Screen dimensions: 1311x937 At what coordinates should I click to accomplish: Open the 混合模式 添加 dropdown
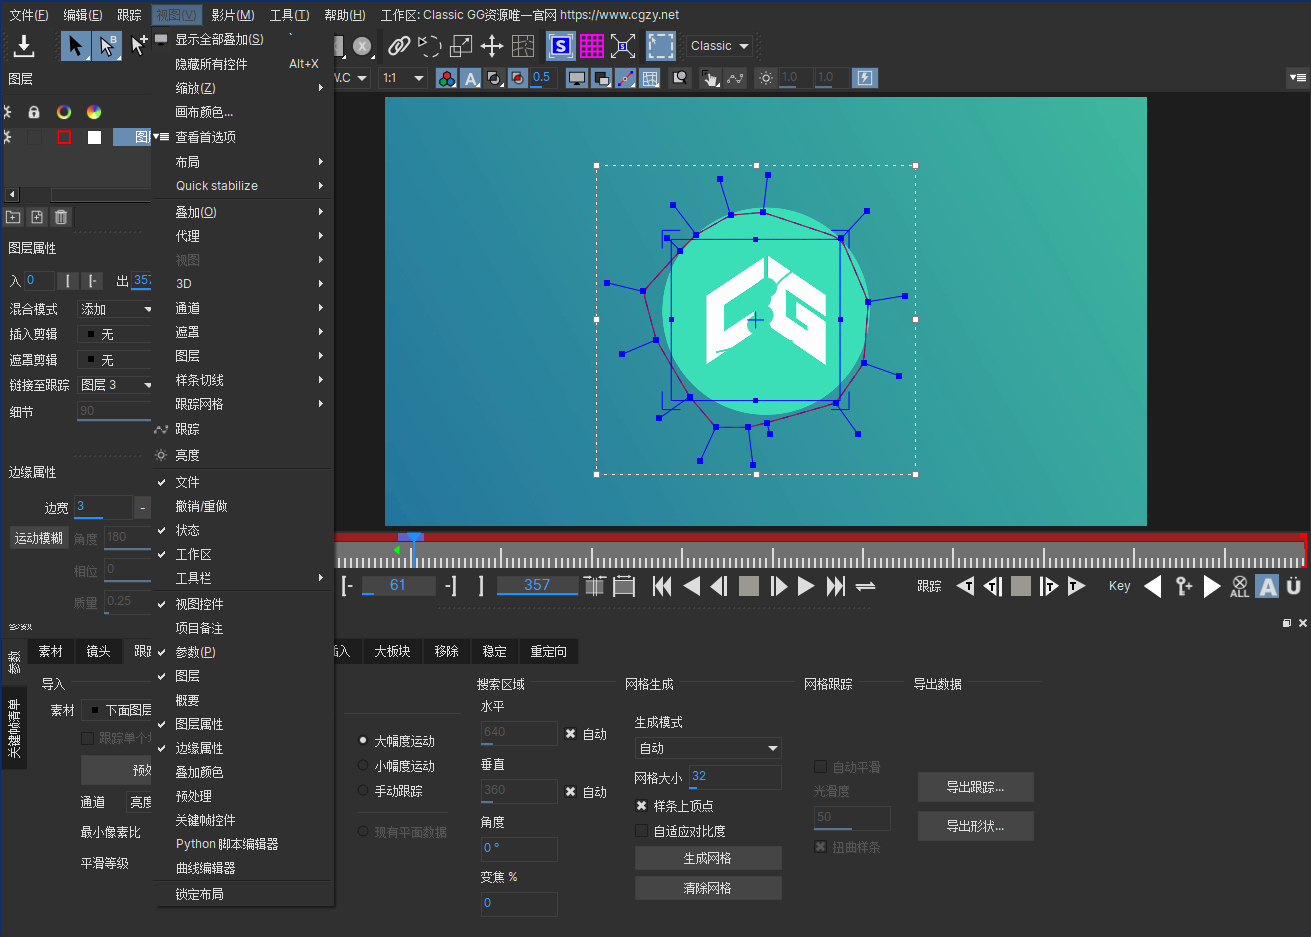116,309
